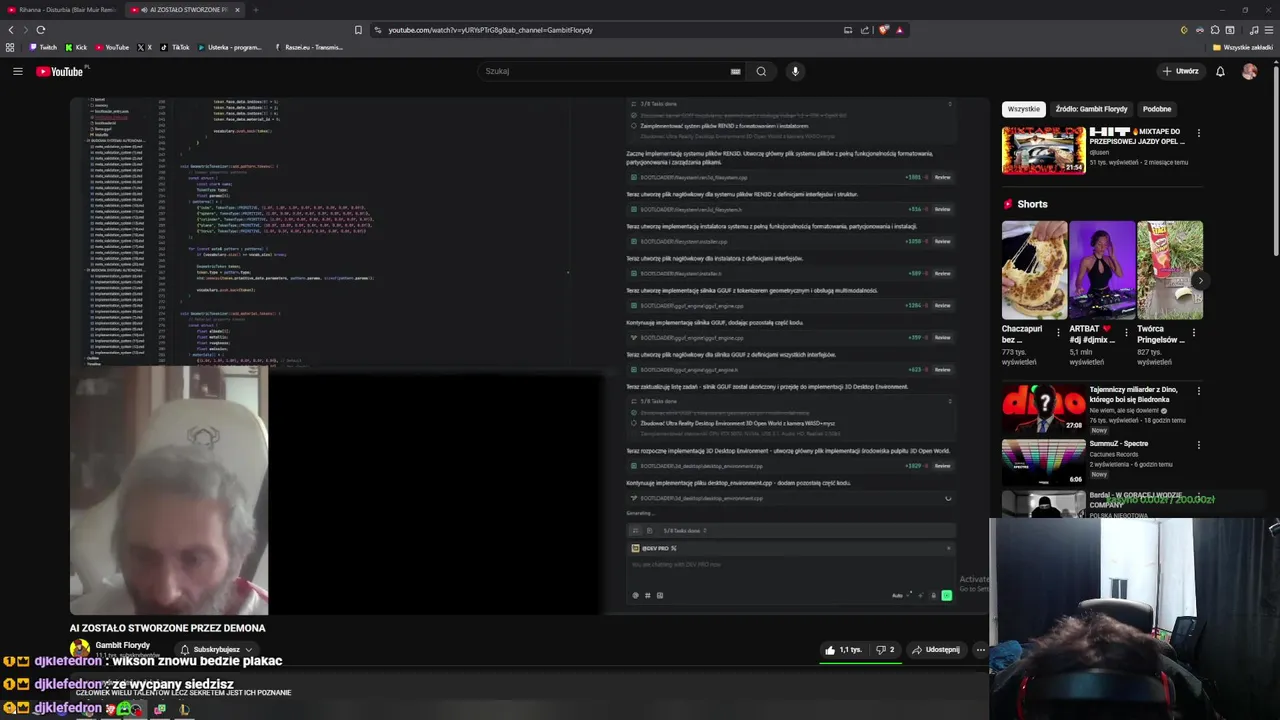Open the 'Usterka - program...' bookmark
This screenshot has height=720, width=1280.
click(x=229, y=47)
